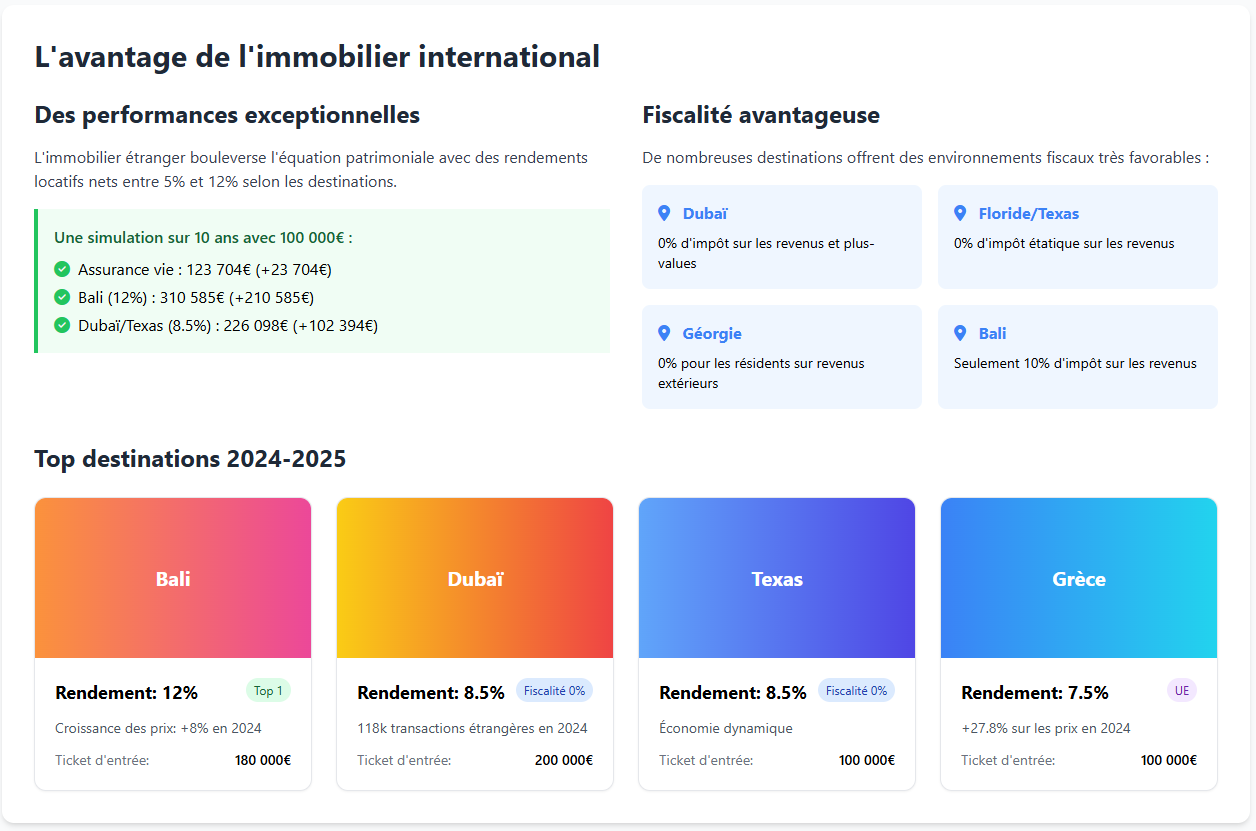Click the main title about immobilier international
1256x831 pixels.
click(x=316, y=57)
